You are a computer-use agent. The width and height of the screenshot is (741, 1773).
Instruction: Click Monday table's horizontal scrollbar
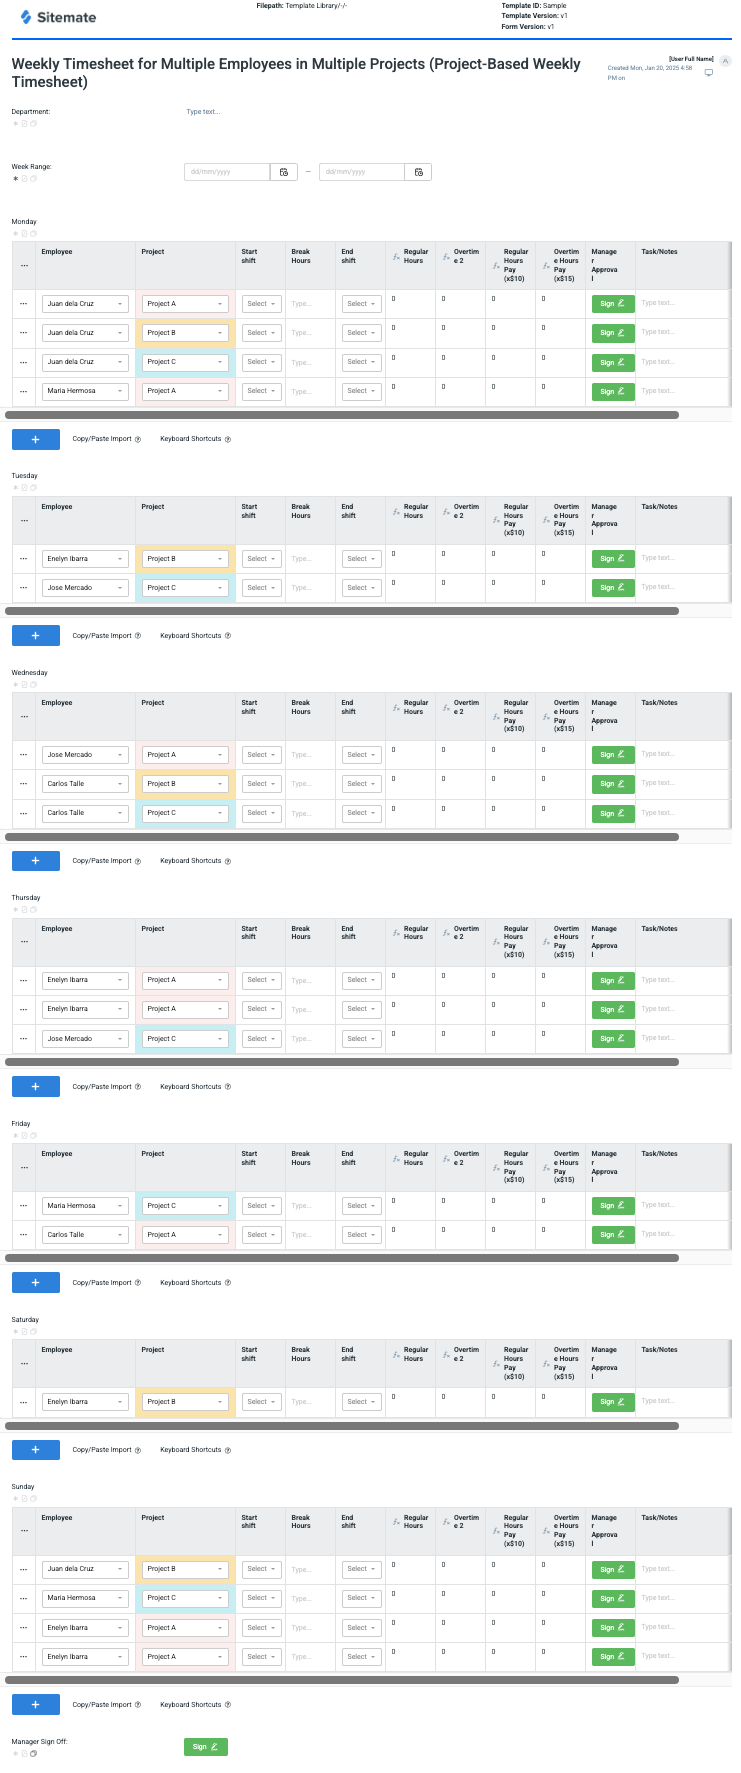[x=342, y=414]
